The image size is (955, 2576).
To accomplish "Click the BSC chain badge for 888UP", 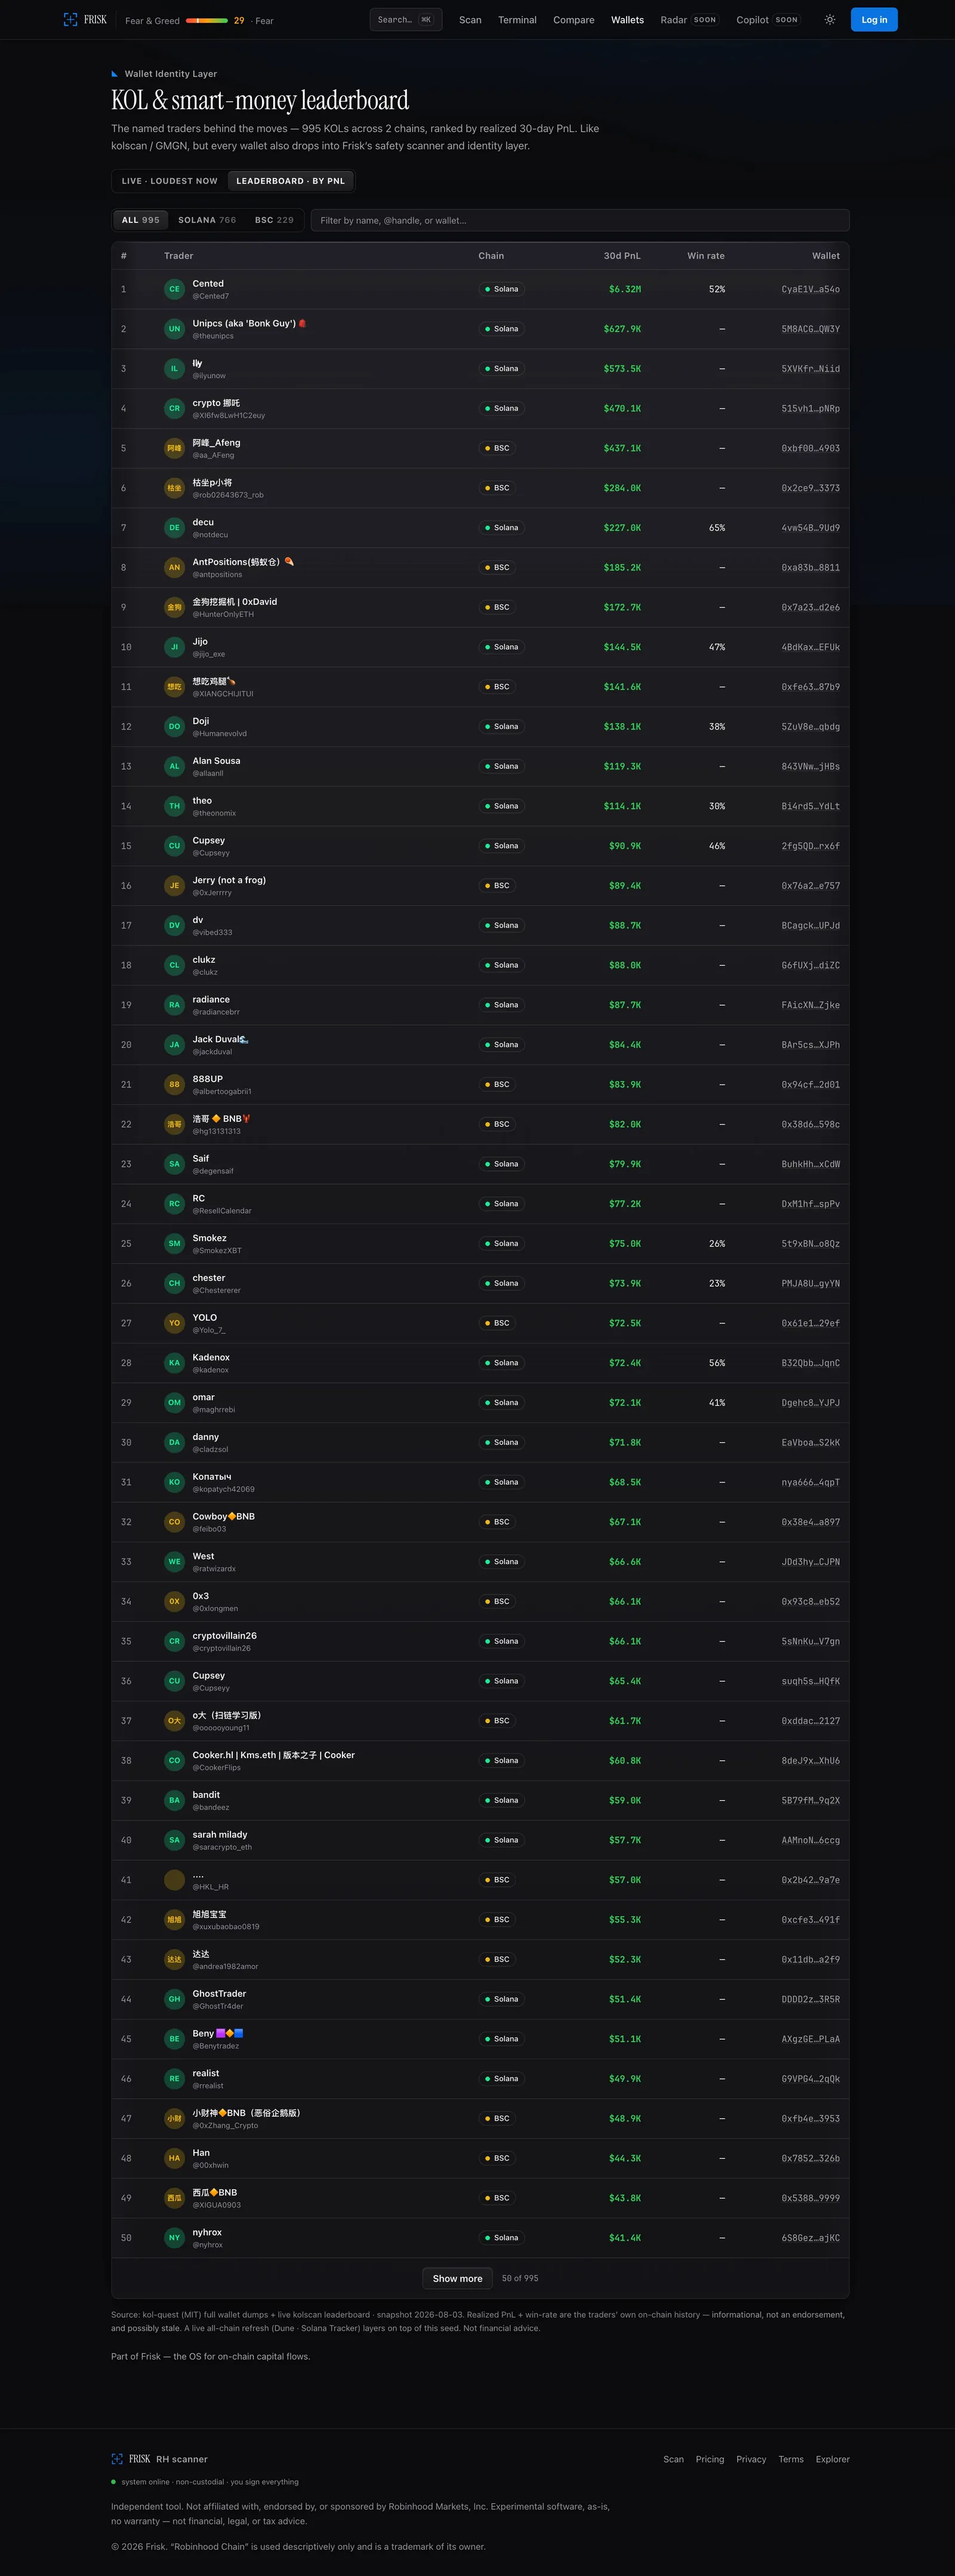I will pos(497,1084).
